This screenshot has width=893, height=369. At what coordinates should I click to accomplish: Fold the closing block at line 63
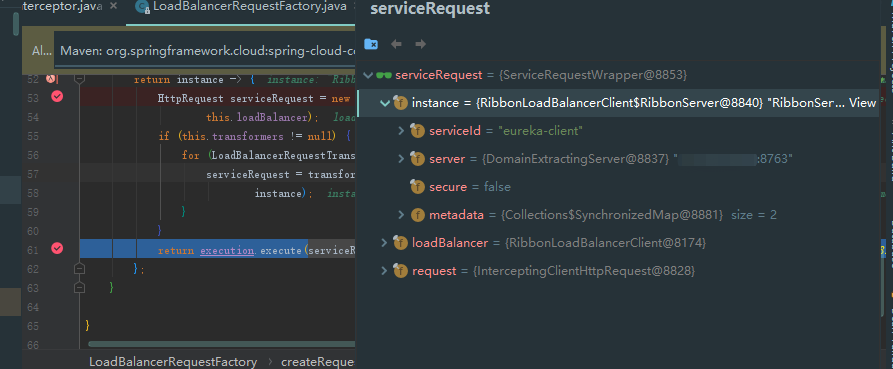[x=80, y=287]
